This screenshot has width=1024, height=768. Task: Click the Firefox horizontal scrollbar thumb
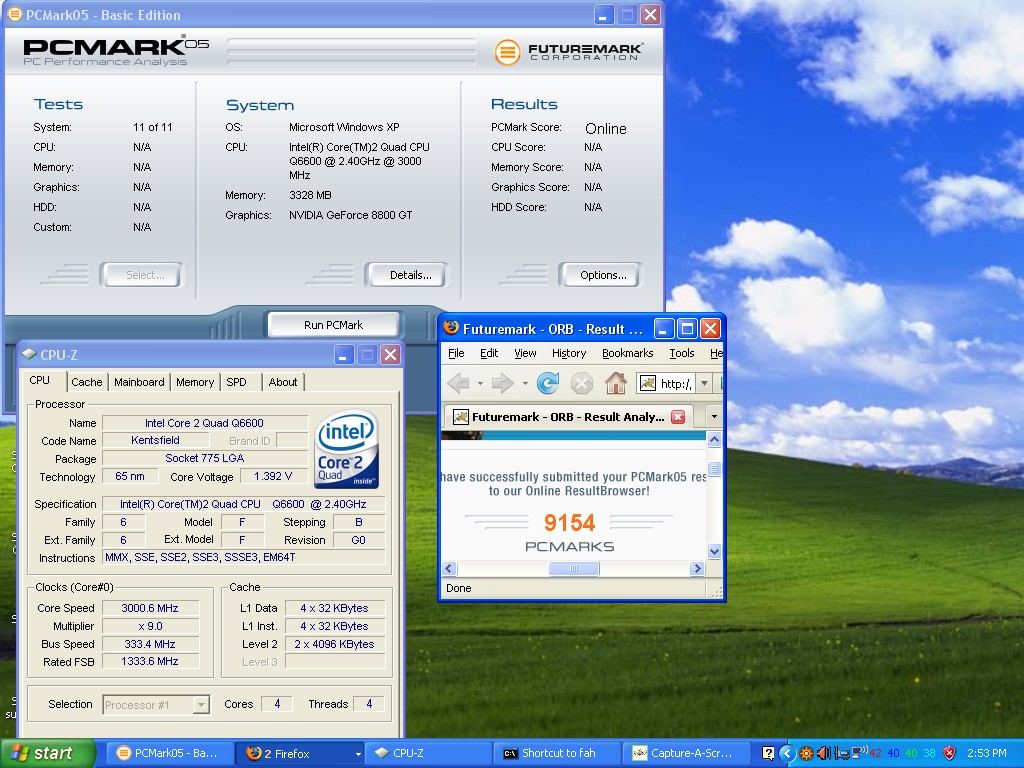574,569
